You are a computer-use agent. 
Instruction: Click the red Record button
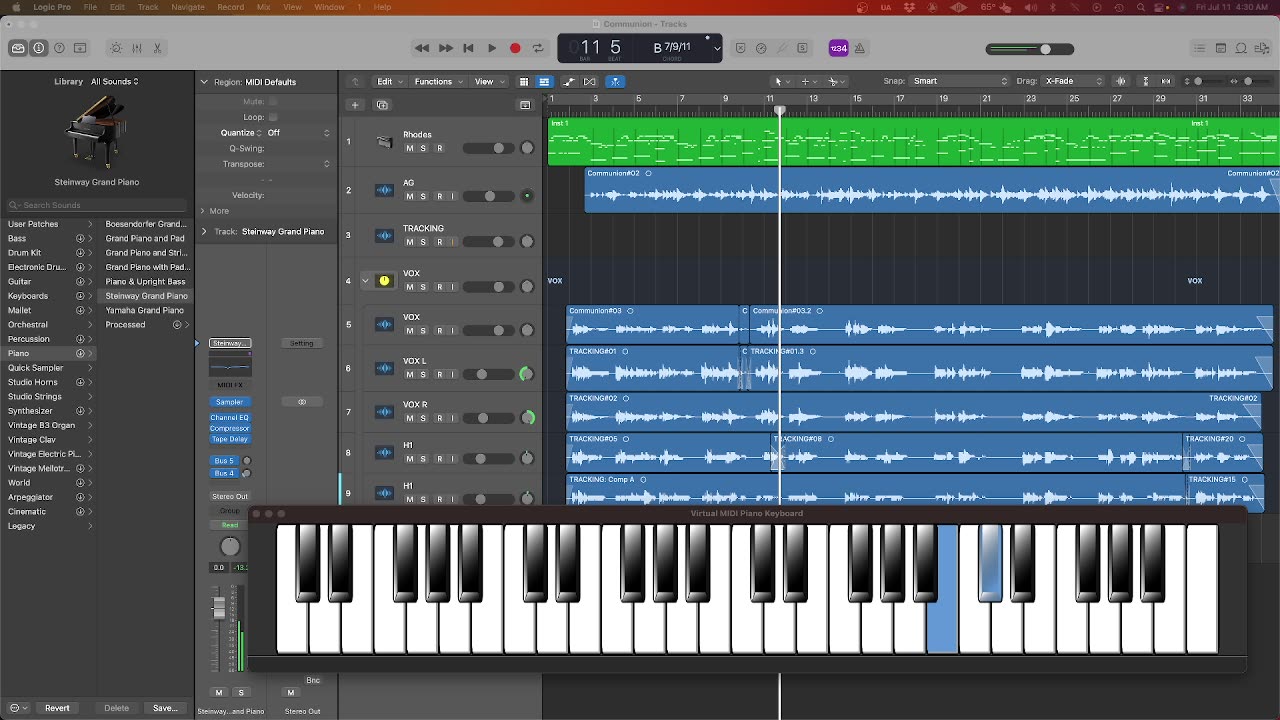(515, 48)
